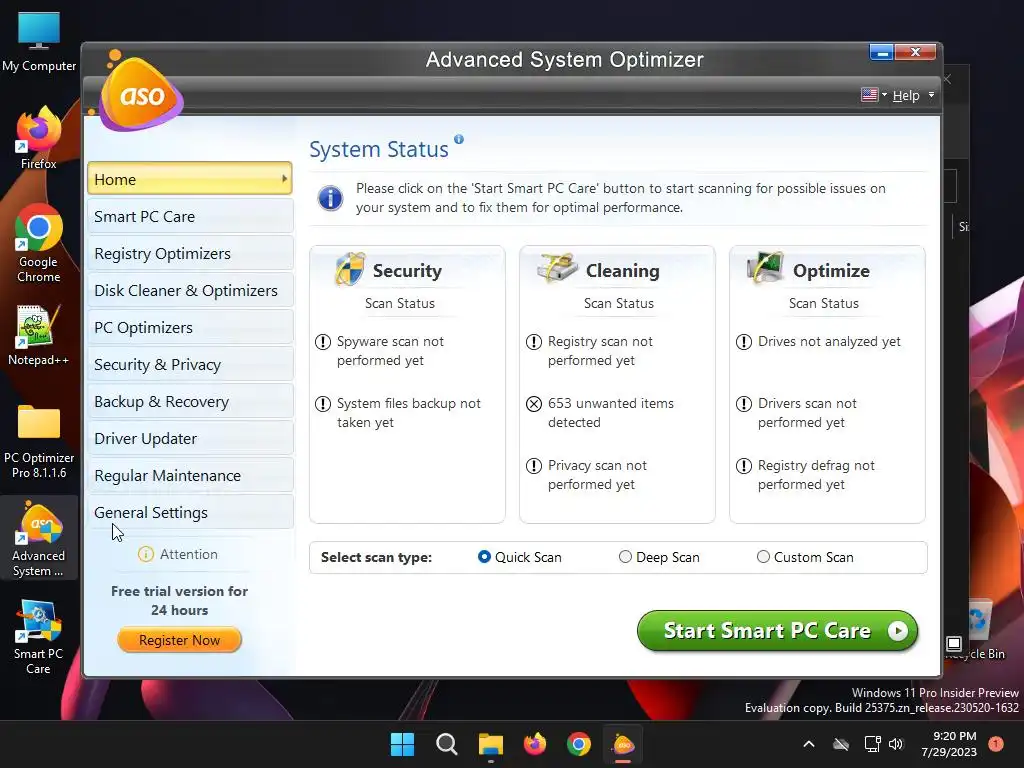Open PC Optimizers section
This screenshot has width=1024, height=768.
click(189, 327)
